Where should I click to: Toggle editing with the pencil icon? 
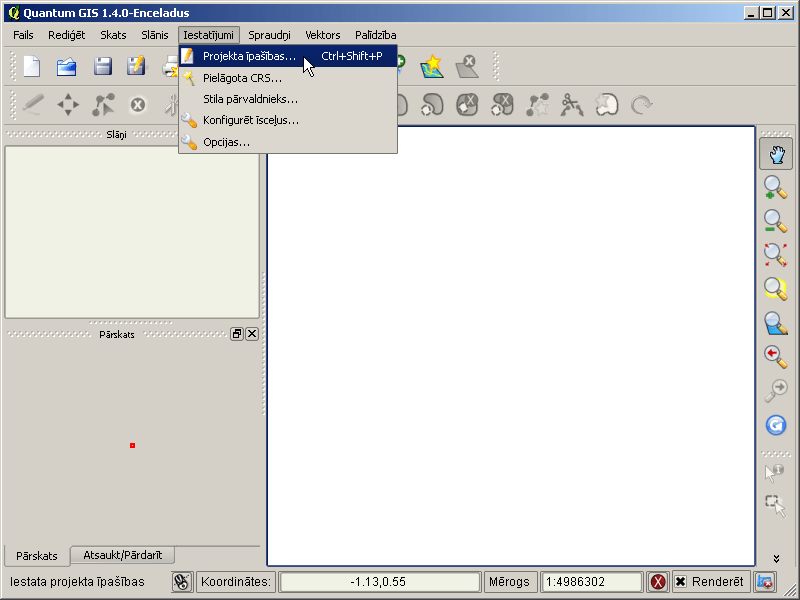tap(33, 105)
